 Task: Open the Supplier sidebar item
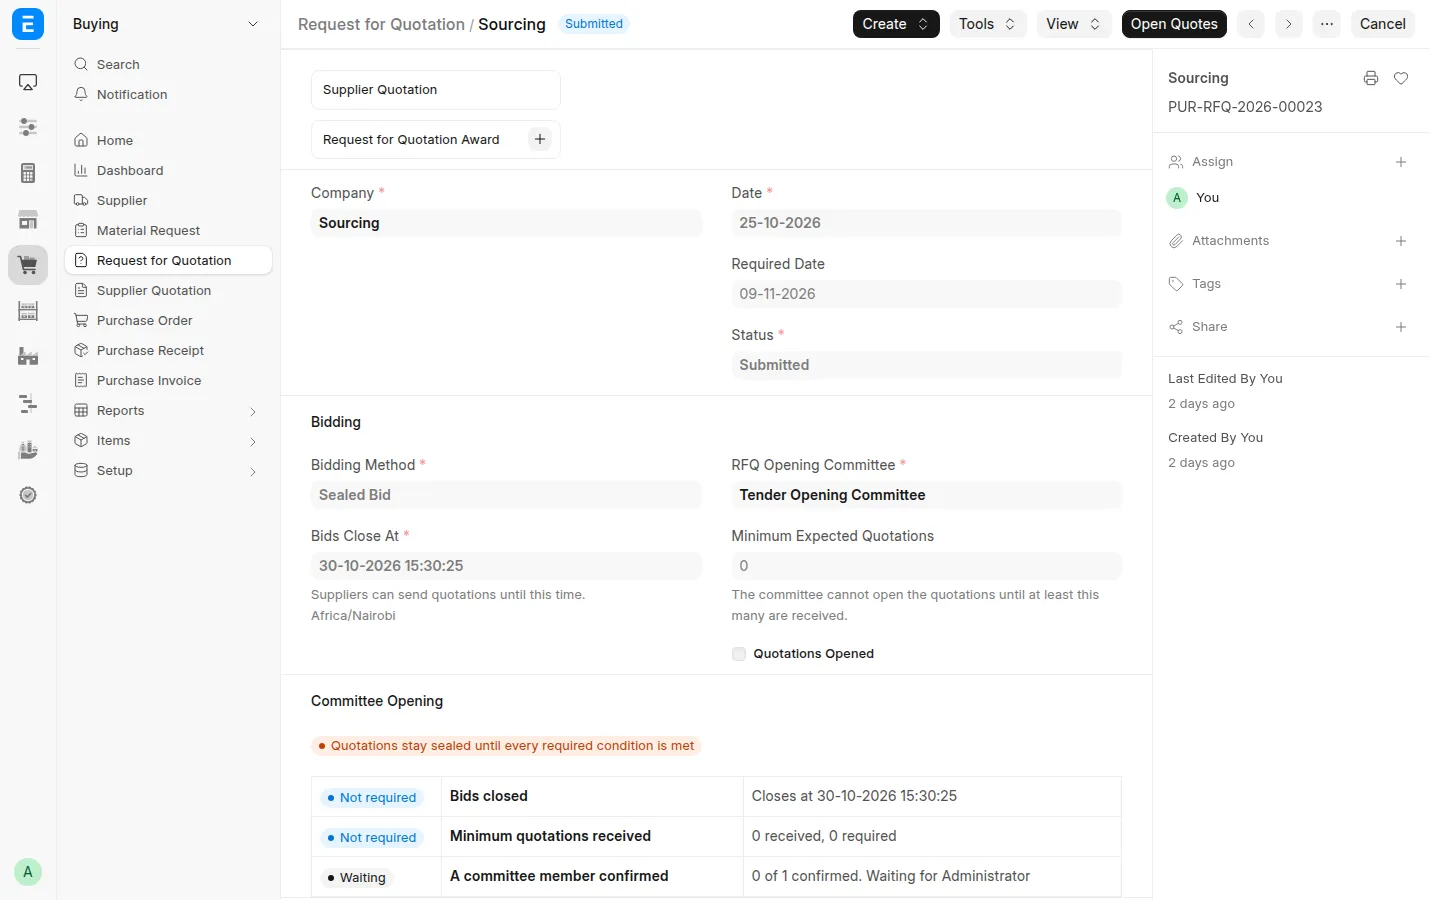[x=168, y=200]
